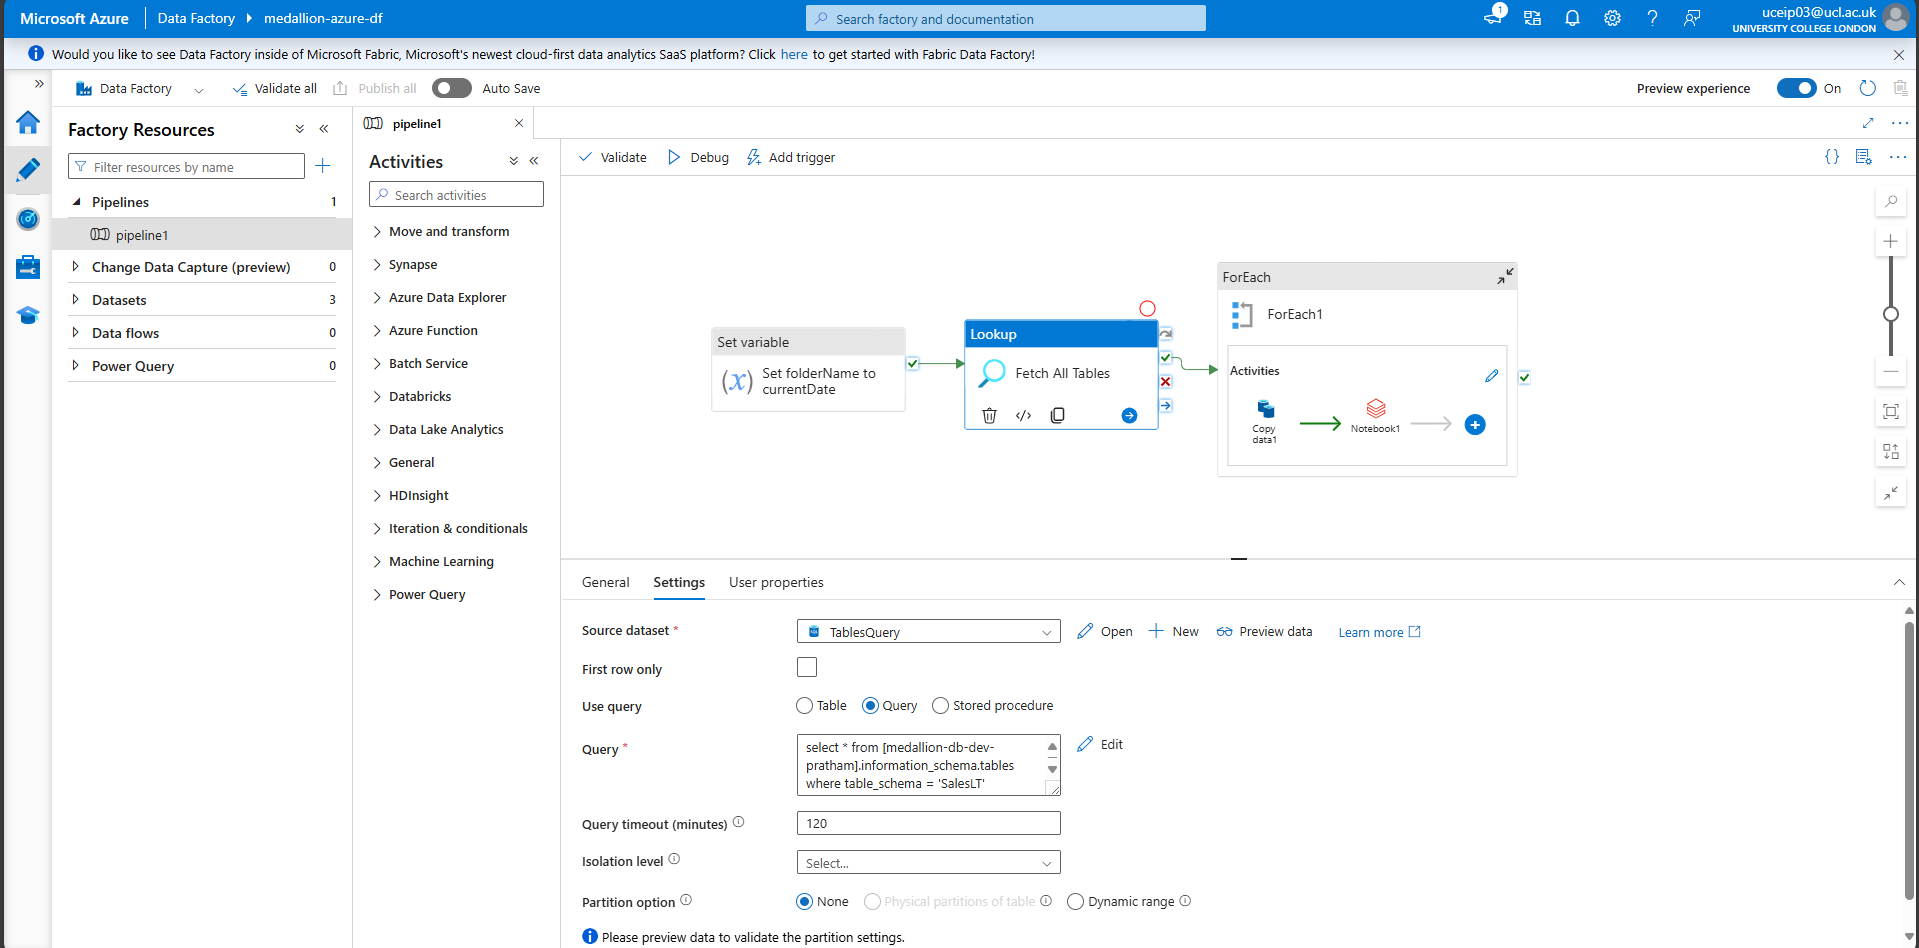The image size is (1919, 948).
Task: Expand Databricks activities group
Action: (x=377, y=397)
